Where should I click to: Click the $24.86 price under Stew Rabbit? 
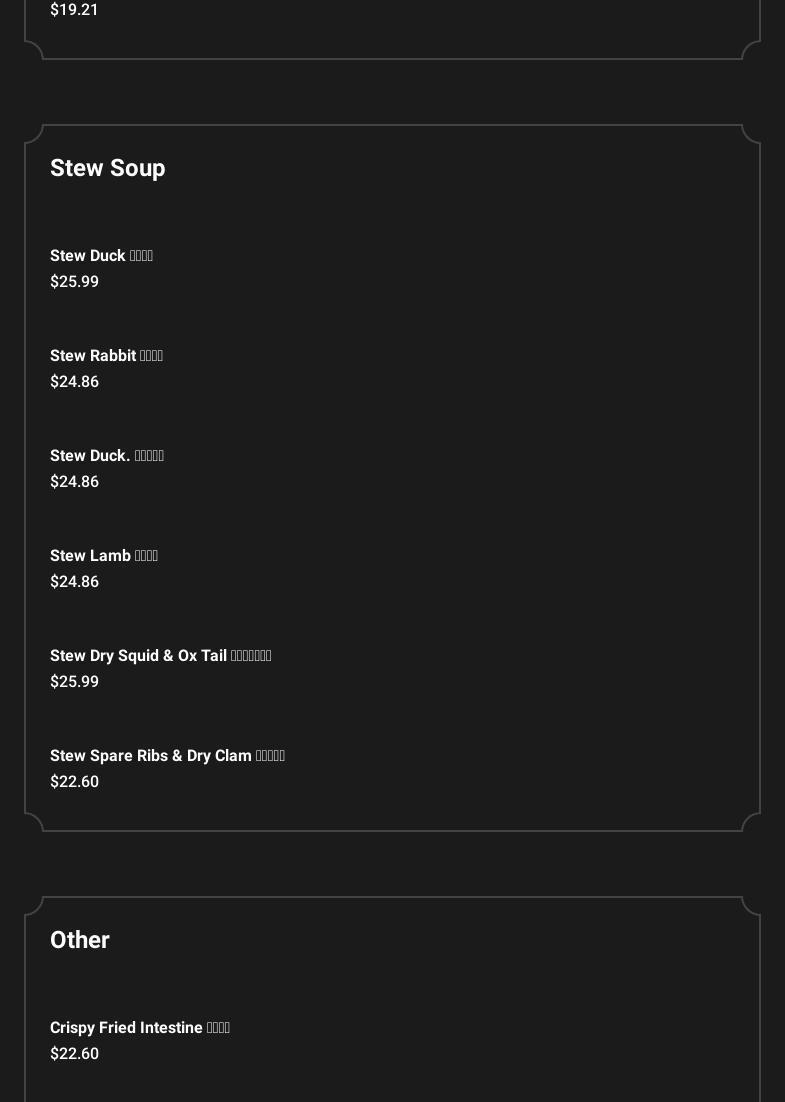[x=74, y=382]
